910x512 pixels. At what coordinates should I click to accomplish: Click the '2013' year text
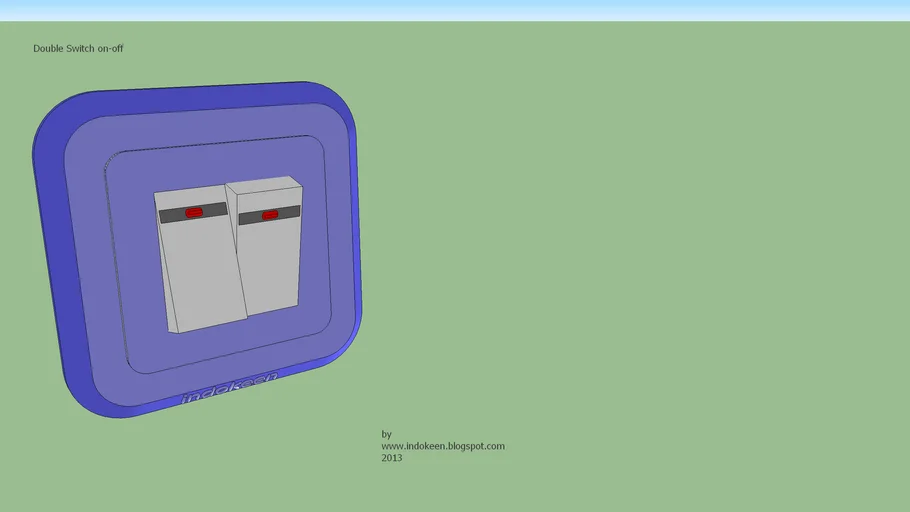[x=392, y=458]
